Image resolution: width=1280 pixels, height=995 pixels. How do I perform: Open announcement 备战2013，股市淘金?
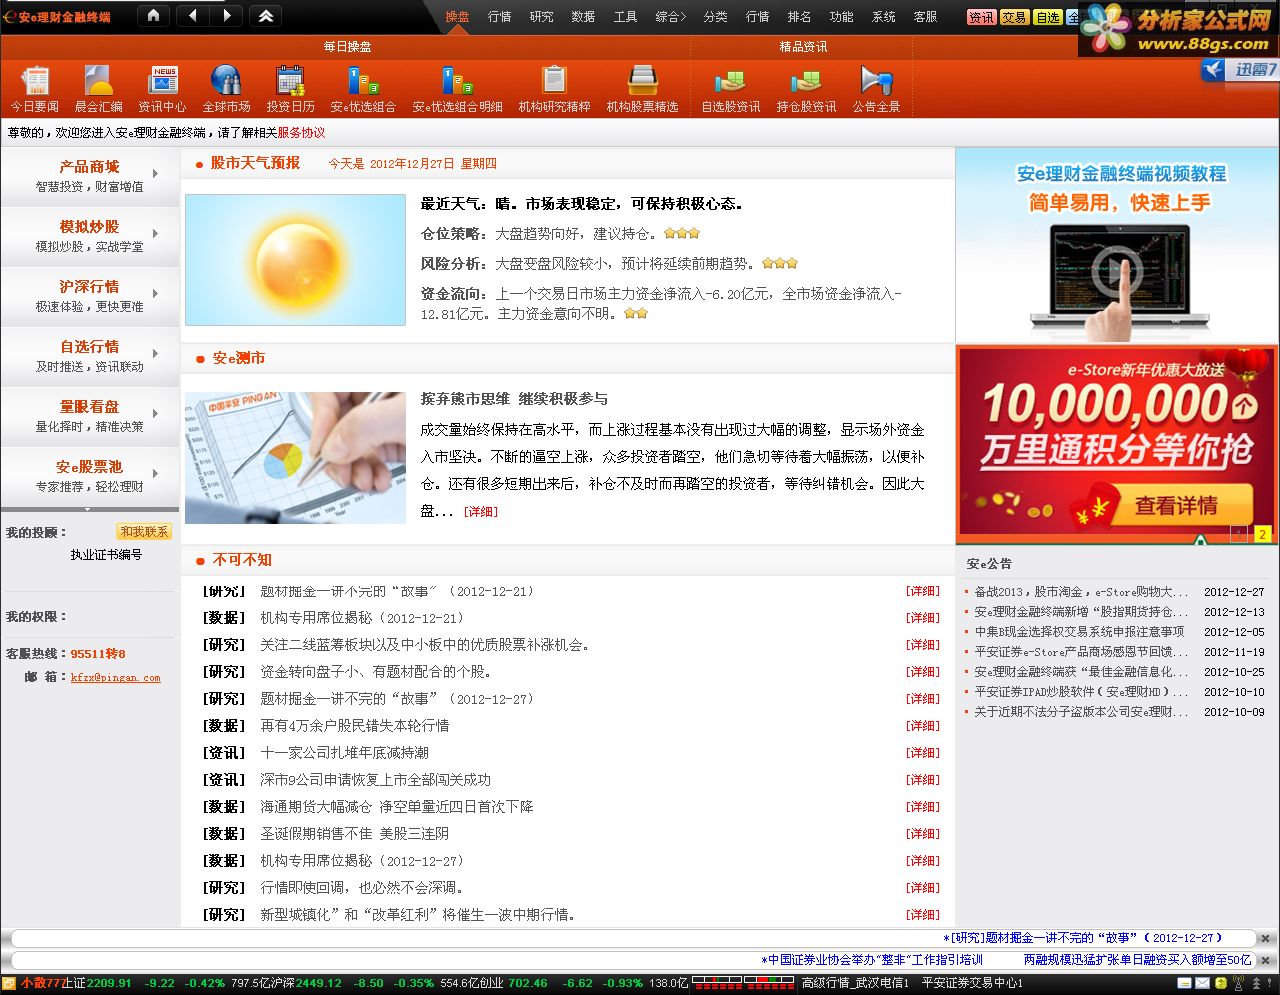coord(1082,592)
